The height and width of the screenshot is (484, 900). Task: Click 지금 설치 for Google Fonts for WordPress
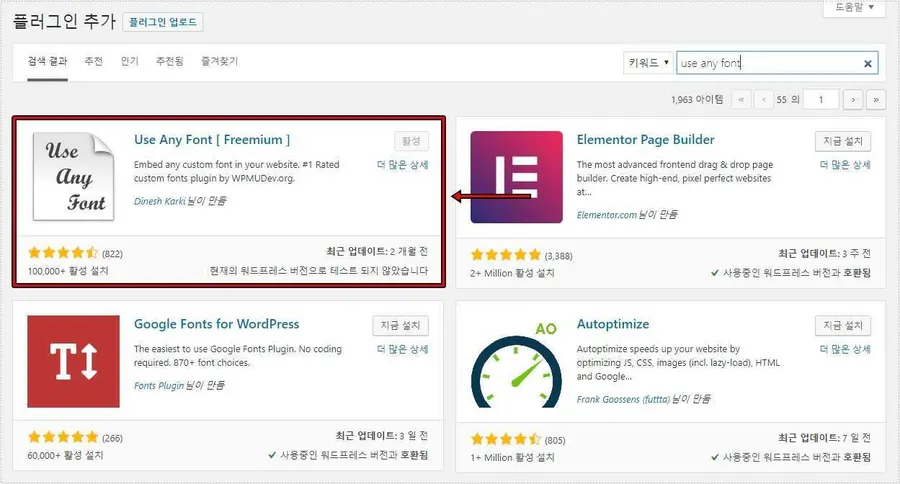400,326
